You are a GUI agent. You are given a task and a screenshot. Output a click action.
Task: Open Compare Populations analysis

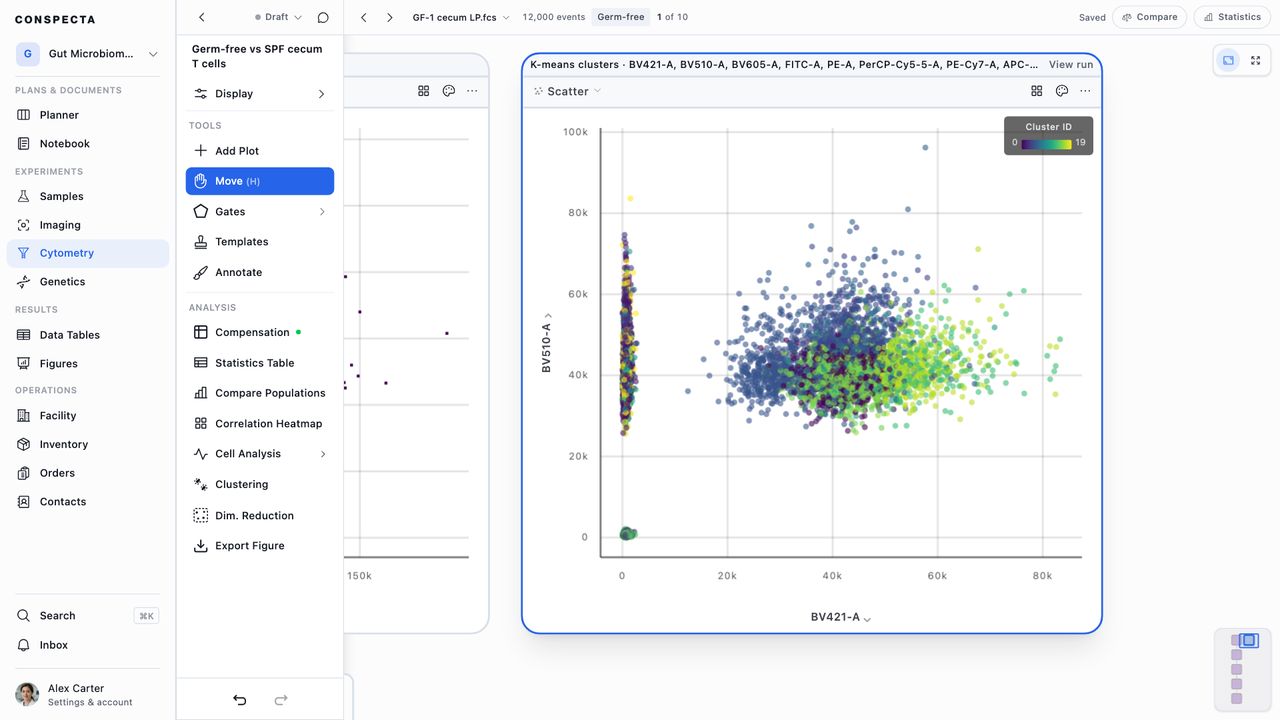tap(260, 393)
